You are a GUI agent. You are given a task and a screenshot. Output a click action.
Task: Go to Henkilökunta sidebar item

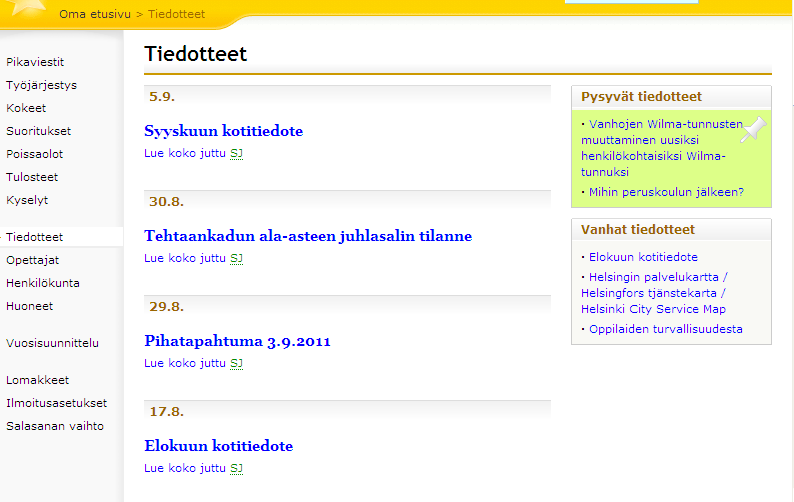point(43,283)
